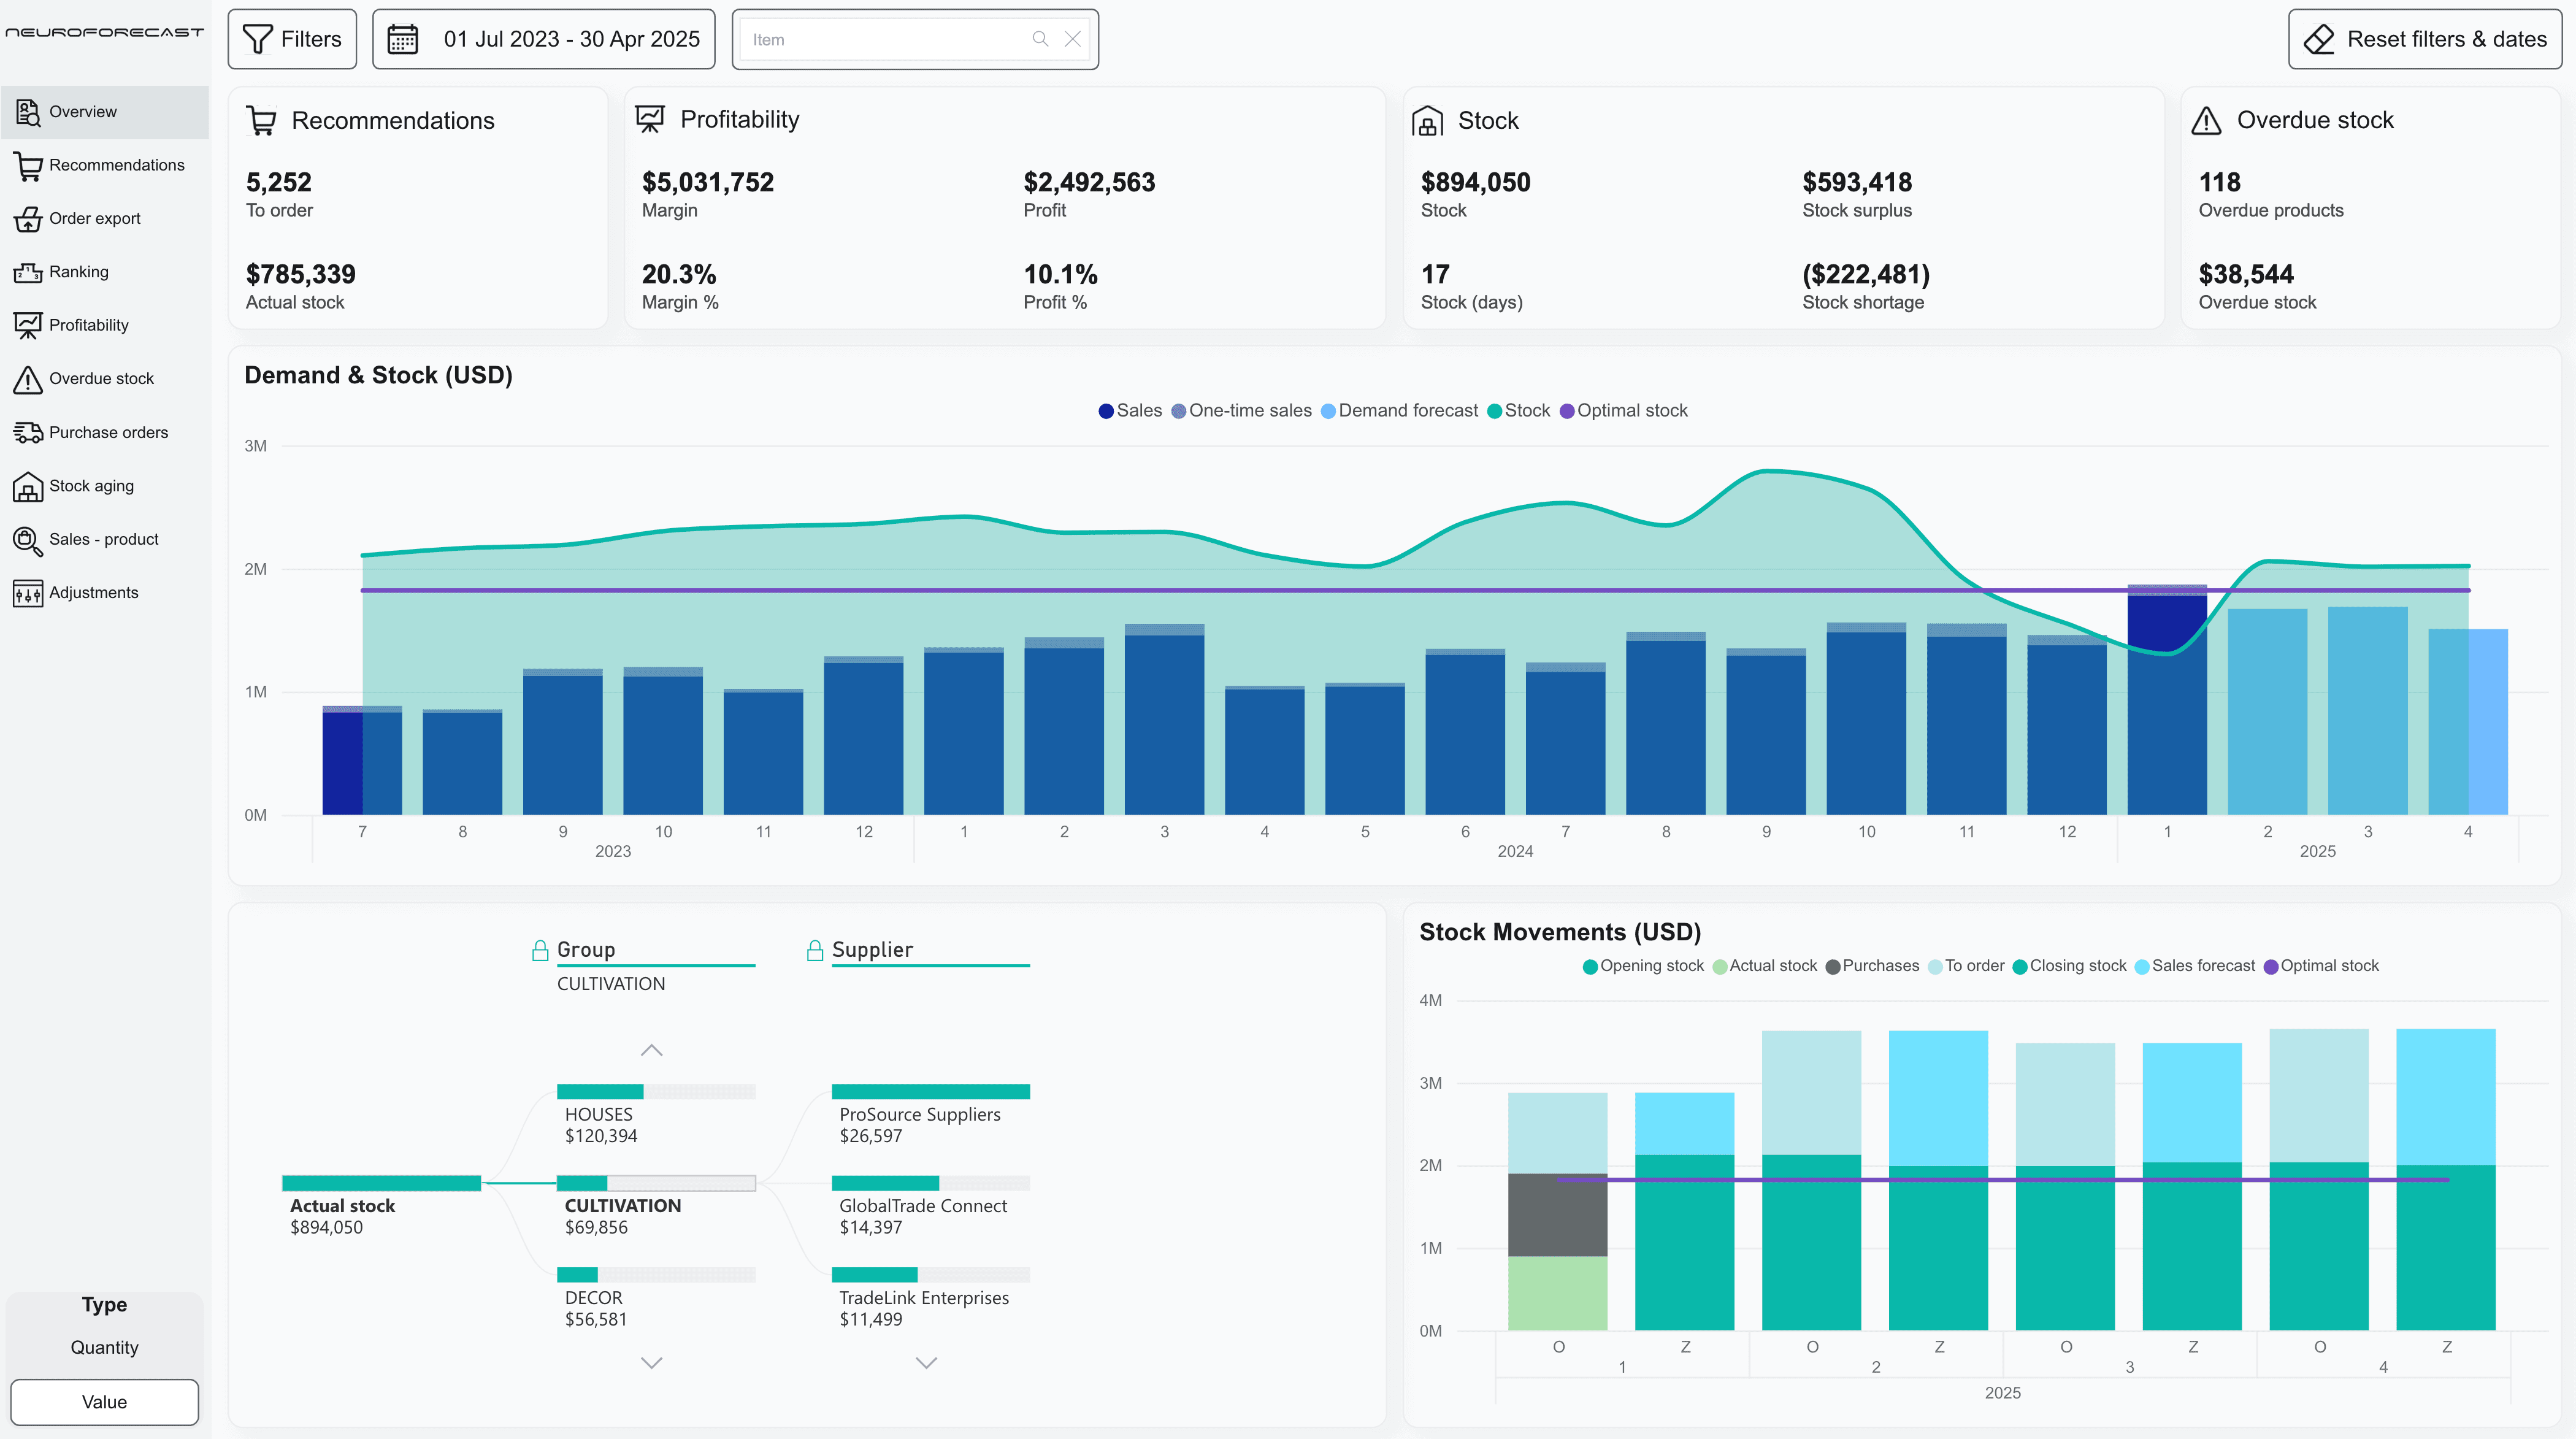Collapse the group list above HOUSES
This screenshot has width=2576, height=1439.
pyautogui.click(x=653, y=1050)
